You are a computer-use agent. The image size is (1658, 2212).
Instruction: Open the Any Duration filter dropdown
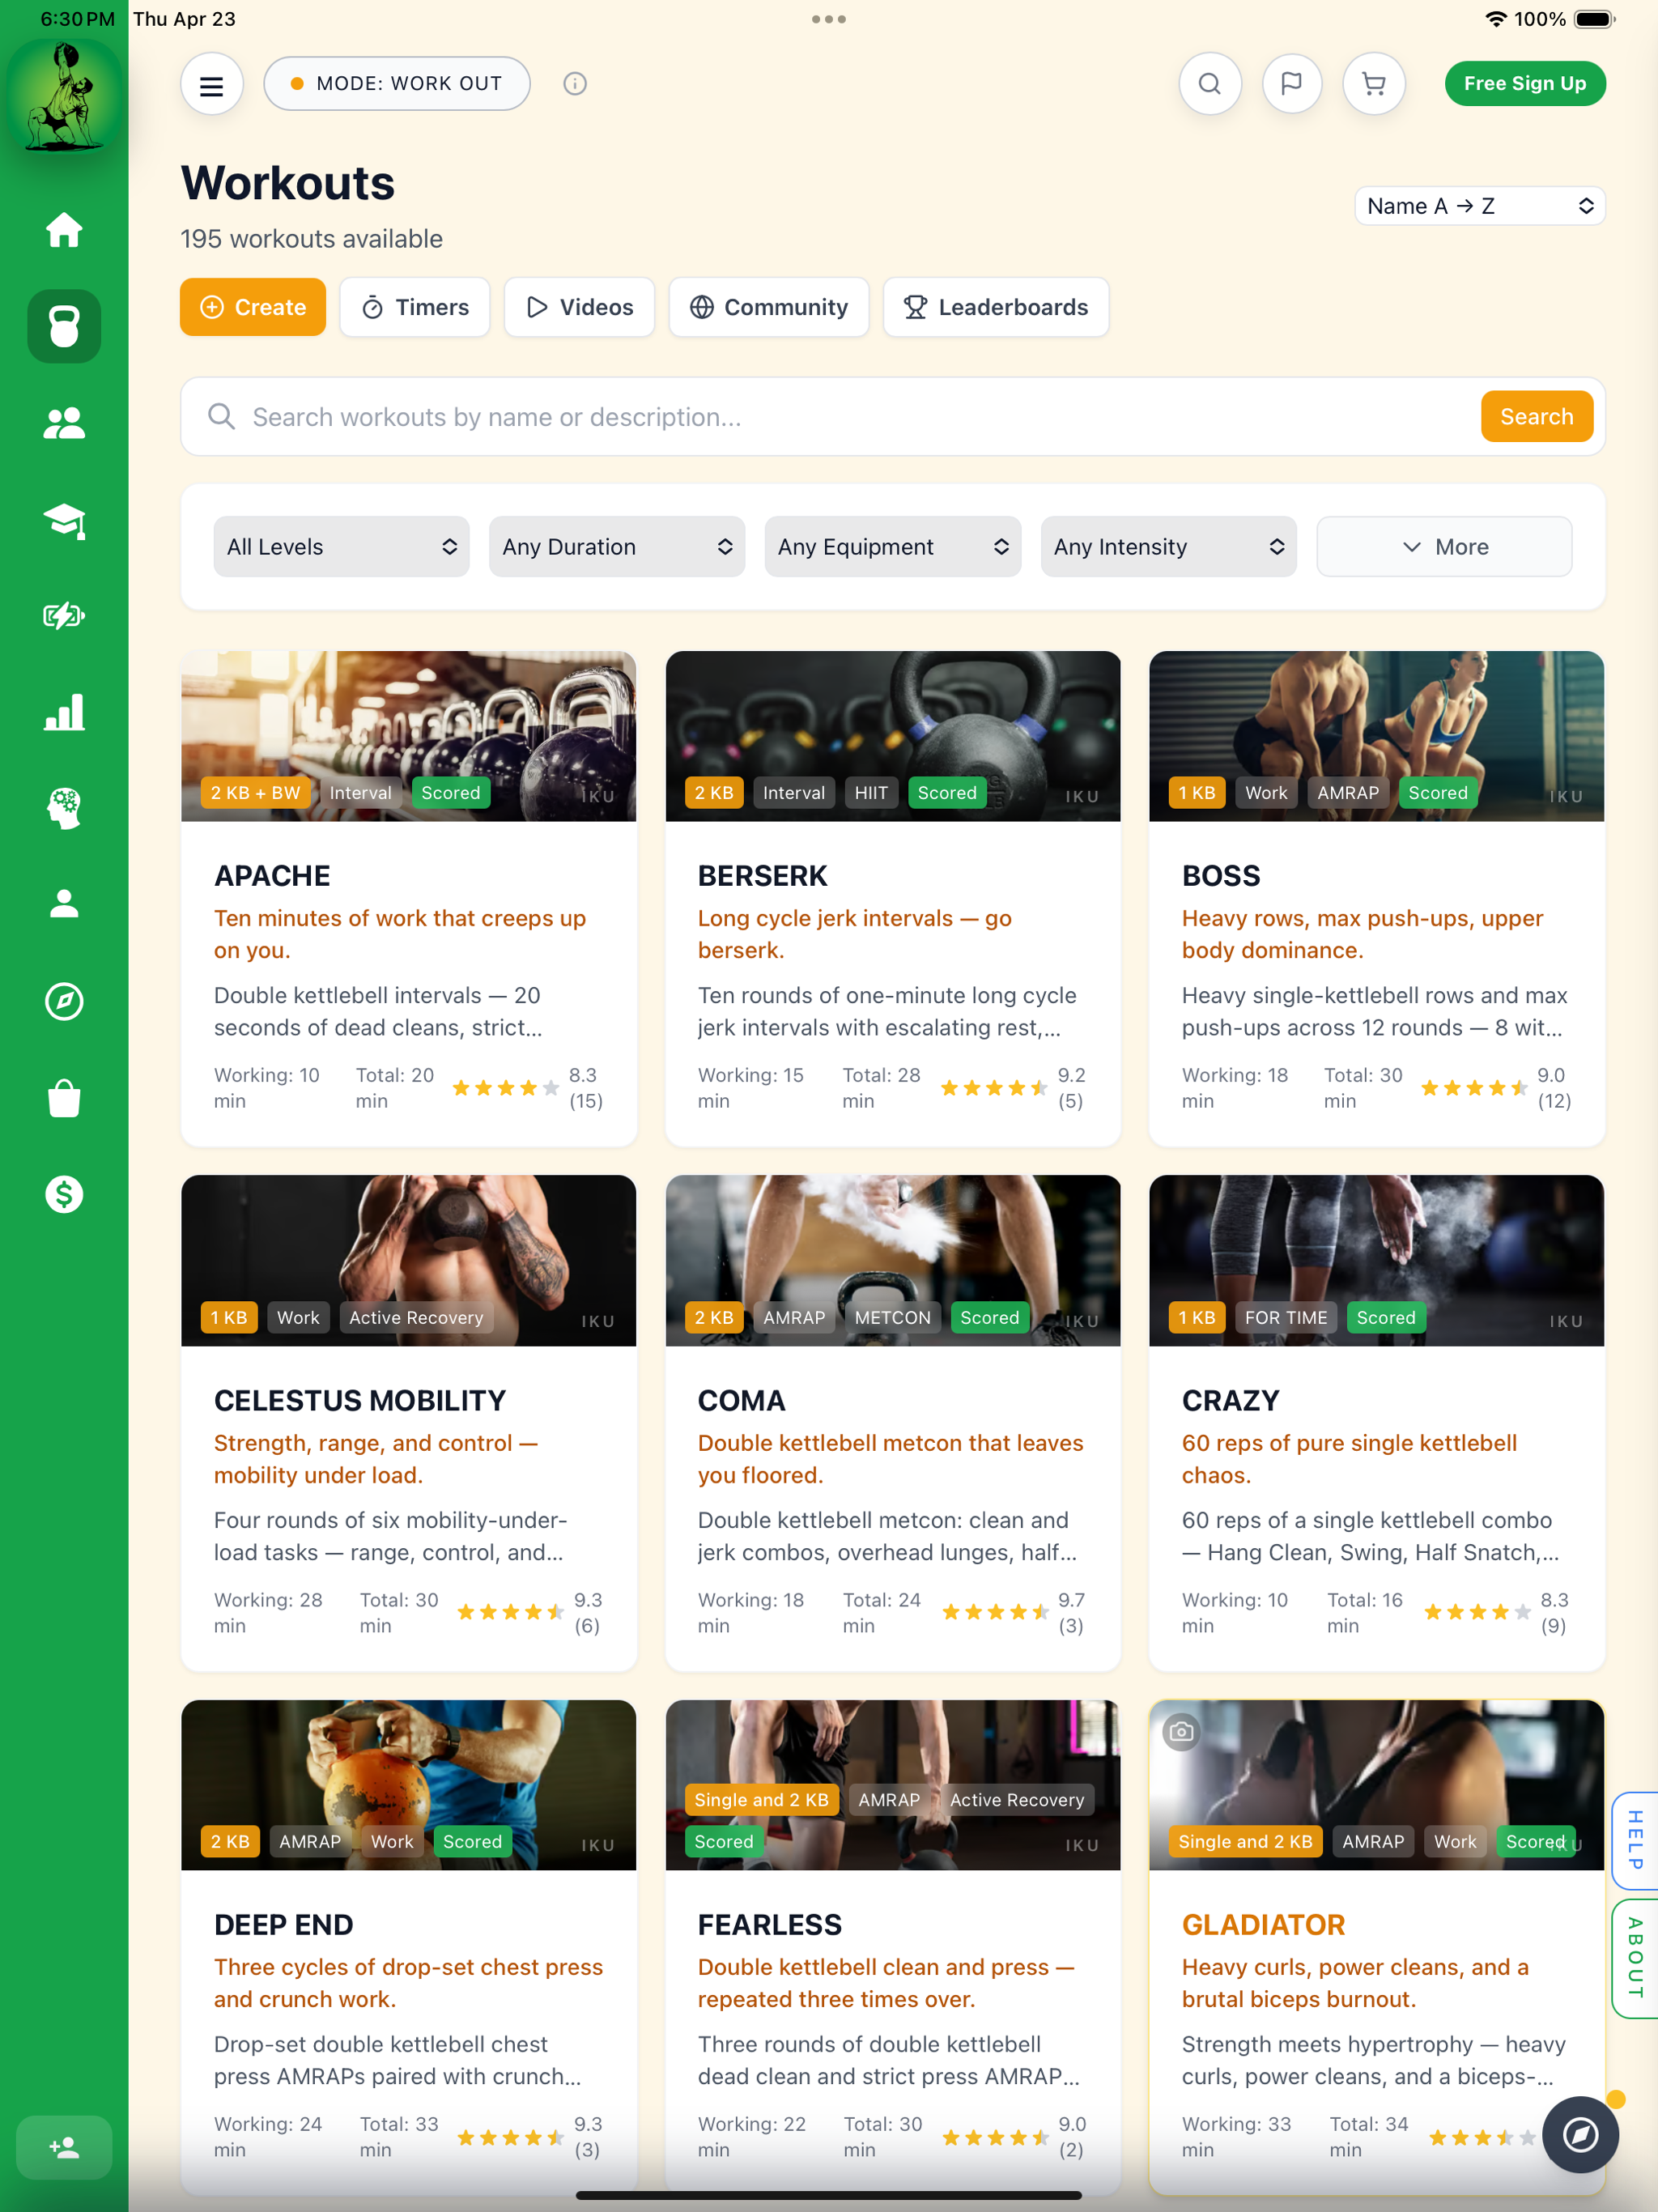point(617,547)
